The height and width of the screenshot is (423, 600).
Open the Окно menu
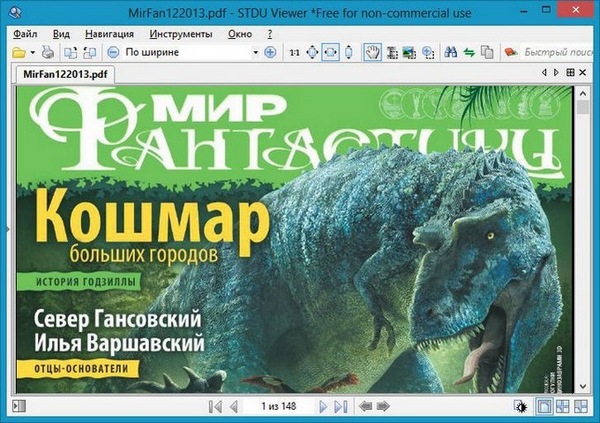[x=240, y=34]
